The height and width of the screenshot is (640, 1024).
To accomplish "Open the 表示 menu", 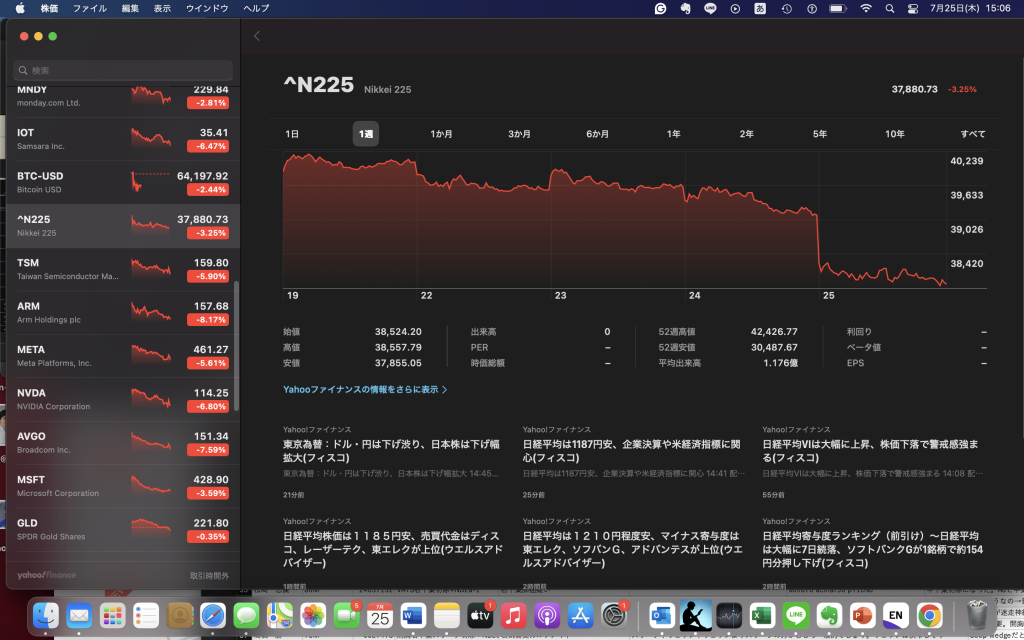I will (162, 8).
